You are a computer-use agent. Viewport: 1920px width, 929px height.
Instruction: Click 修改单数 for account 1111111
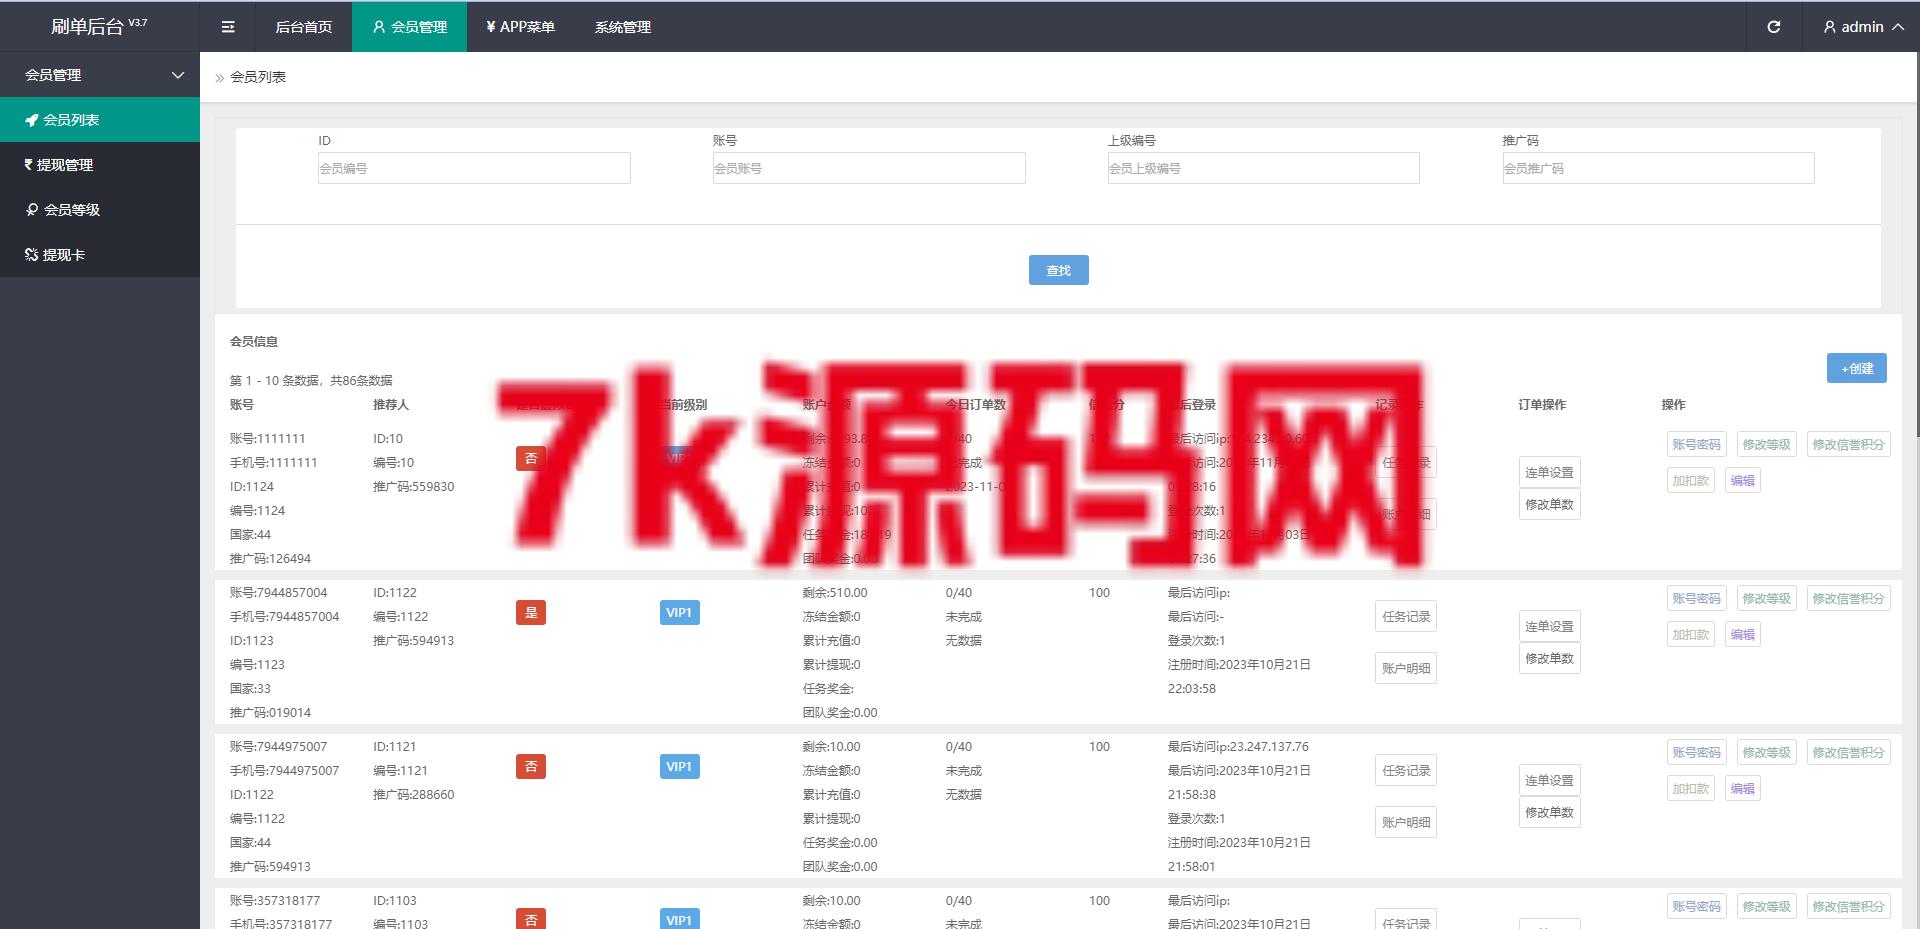tap(1550, 504)
